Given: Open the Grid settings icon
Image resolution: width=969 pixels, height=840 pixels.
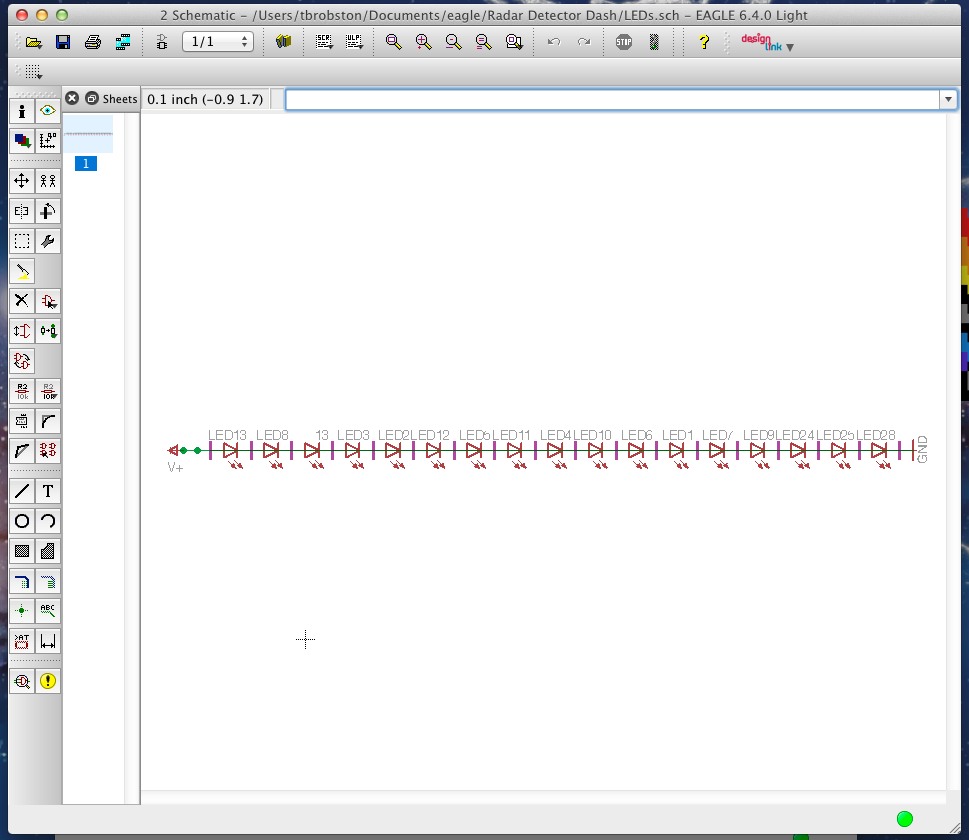Looking at the screenshot, I should point(33,72).
